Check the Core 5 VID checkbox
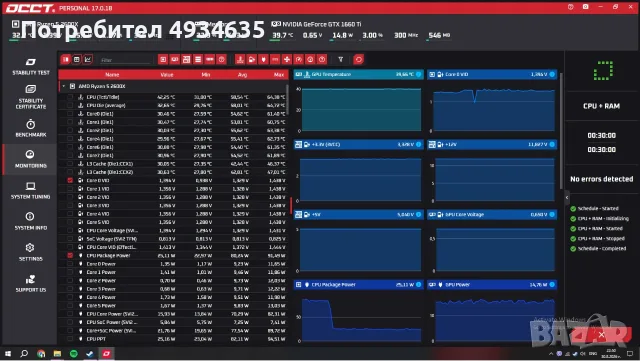 click(x=70, y=222)
